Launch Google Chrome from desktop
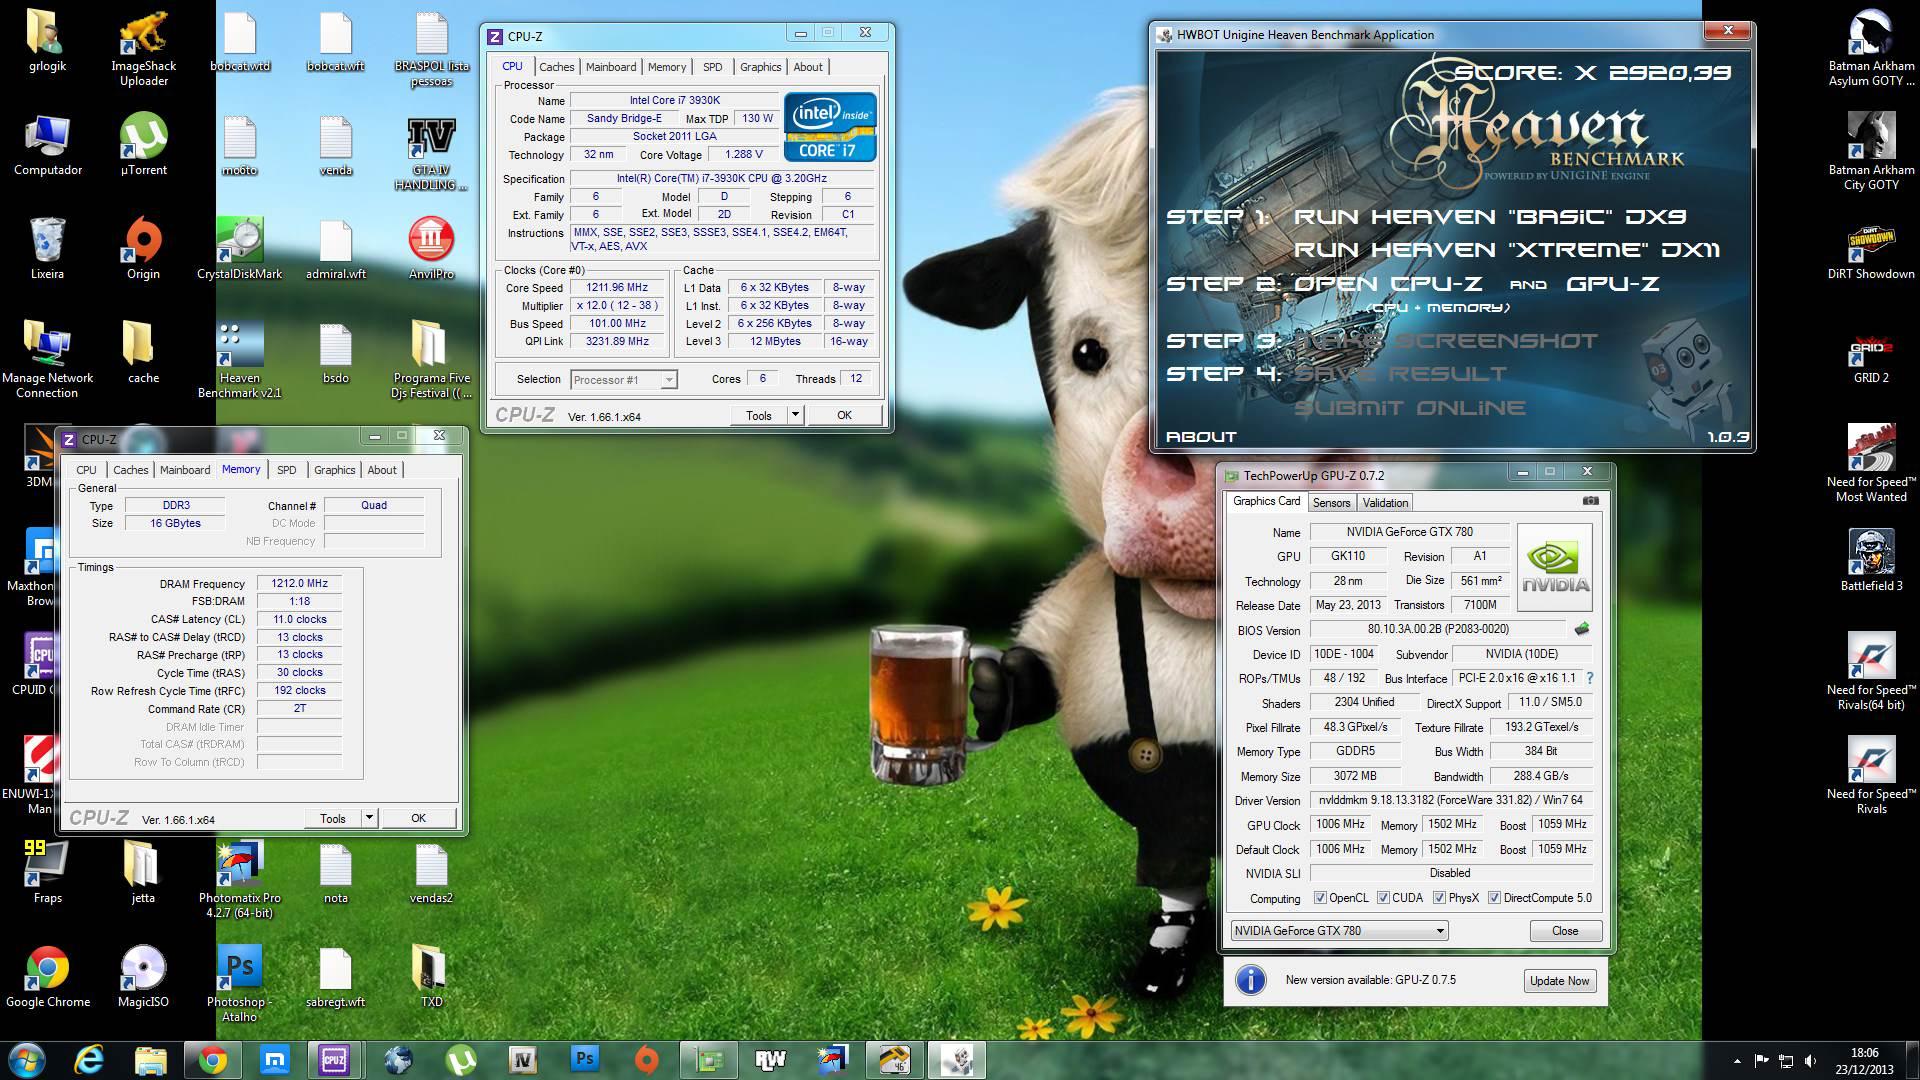The image size is (1920, 1080). click(x=47, y=976)
